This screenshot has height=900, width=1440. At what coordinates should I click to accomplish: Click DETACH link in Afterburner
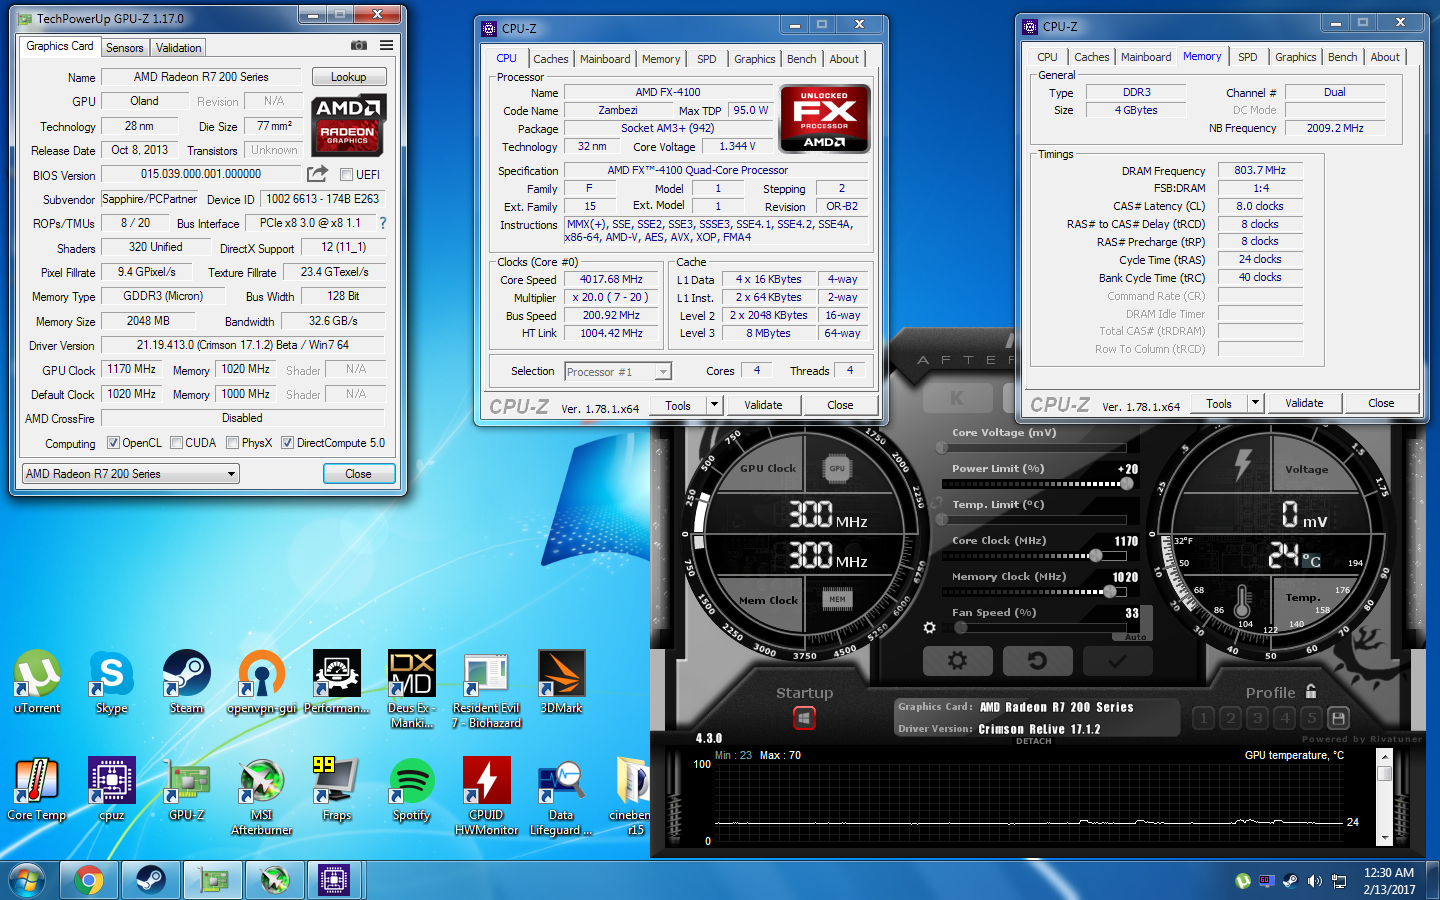point(1033,741)
